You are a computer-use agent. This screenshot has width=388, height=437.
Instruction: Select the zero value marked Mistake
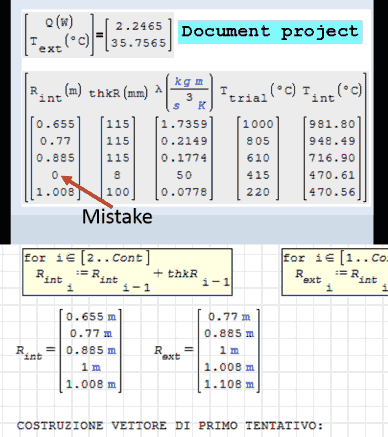coord(55,175)
